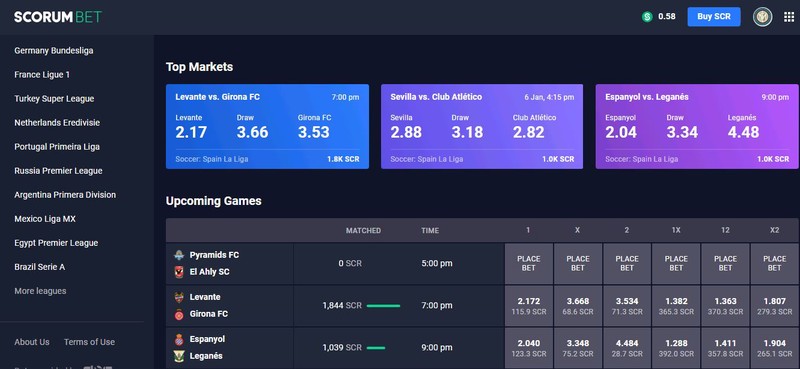The image size is (800, 369).
Task: Expand More leagues in the sidebar
Action: (x=40, y=291)
